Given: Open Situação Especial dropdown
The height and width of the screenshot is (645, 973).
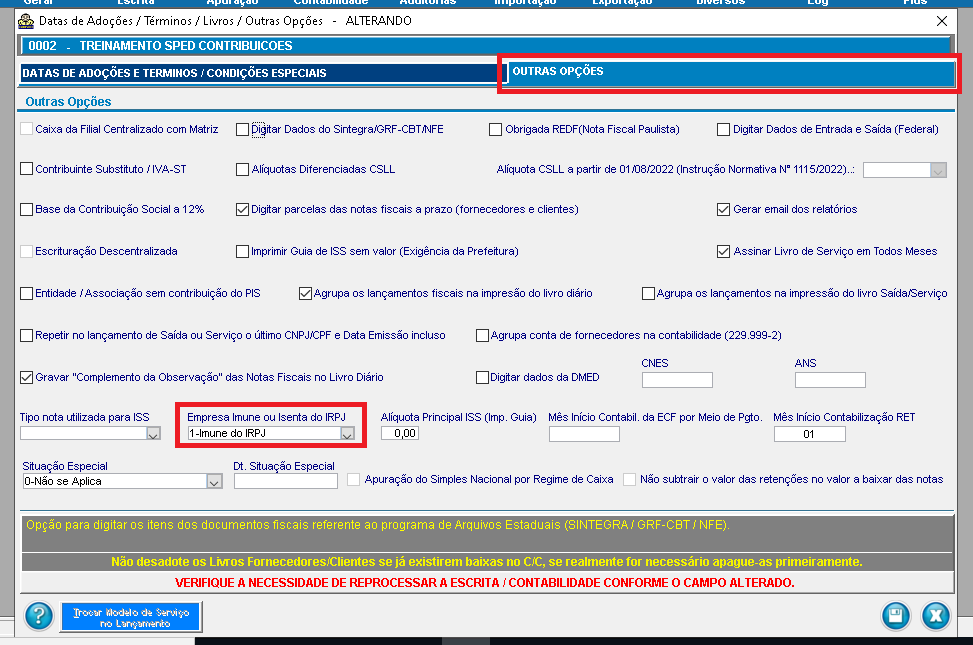Looking at the screenshot, I should pyautogui.click(x=214, y=482).
